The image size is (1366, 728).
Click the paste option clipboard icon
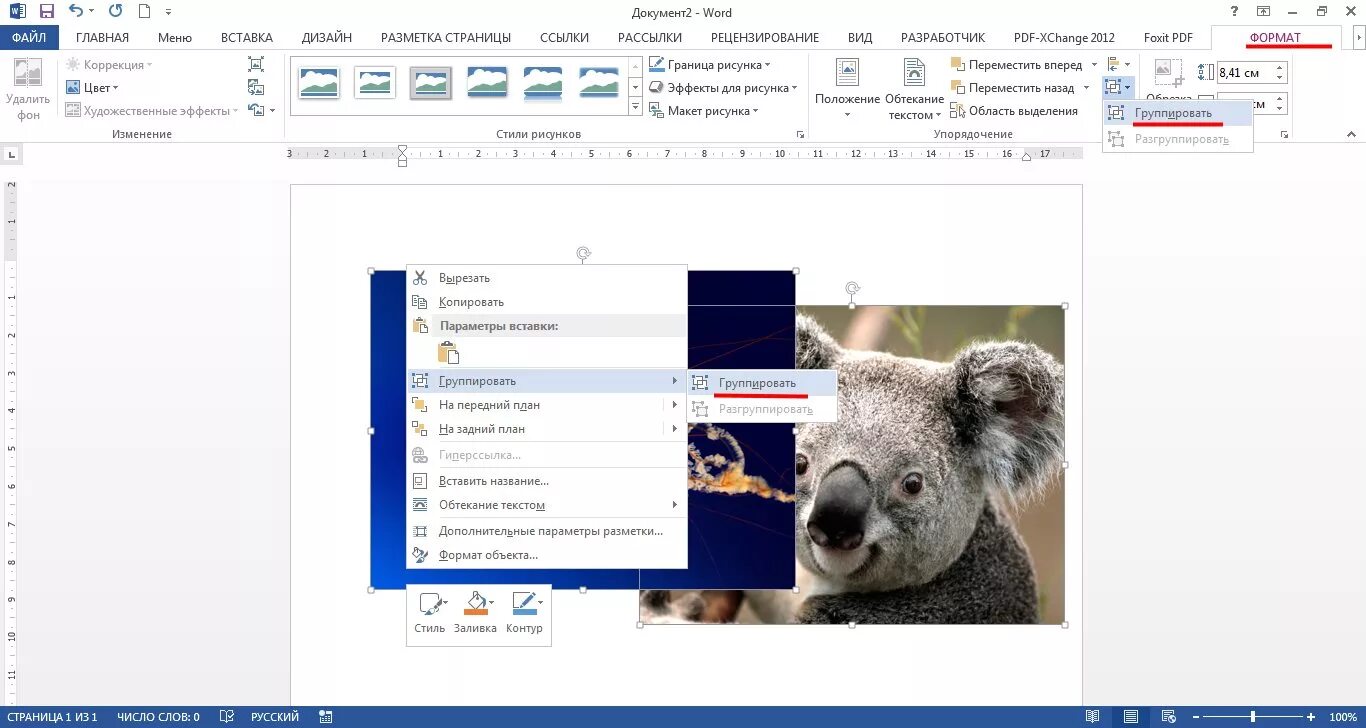pos(449,352)
